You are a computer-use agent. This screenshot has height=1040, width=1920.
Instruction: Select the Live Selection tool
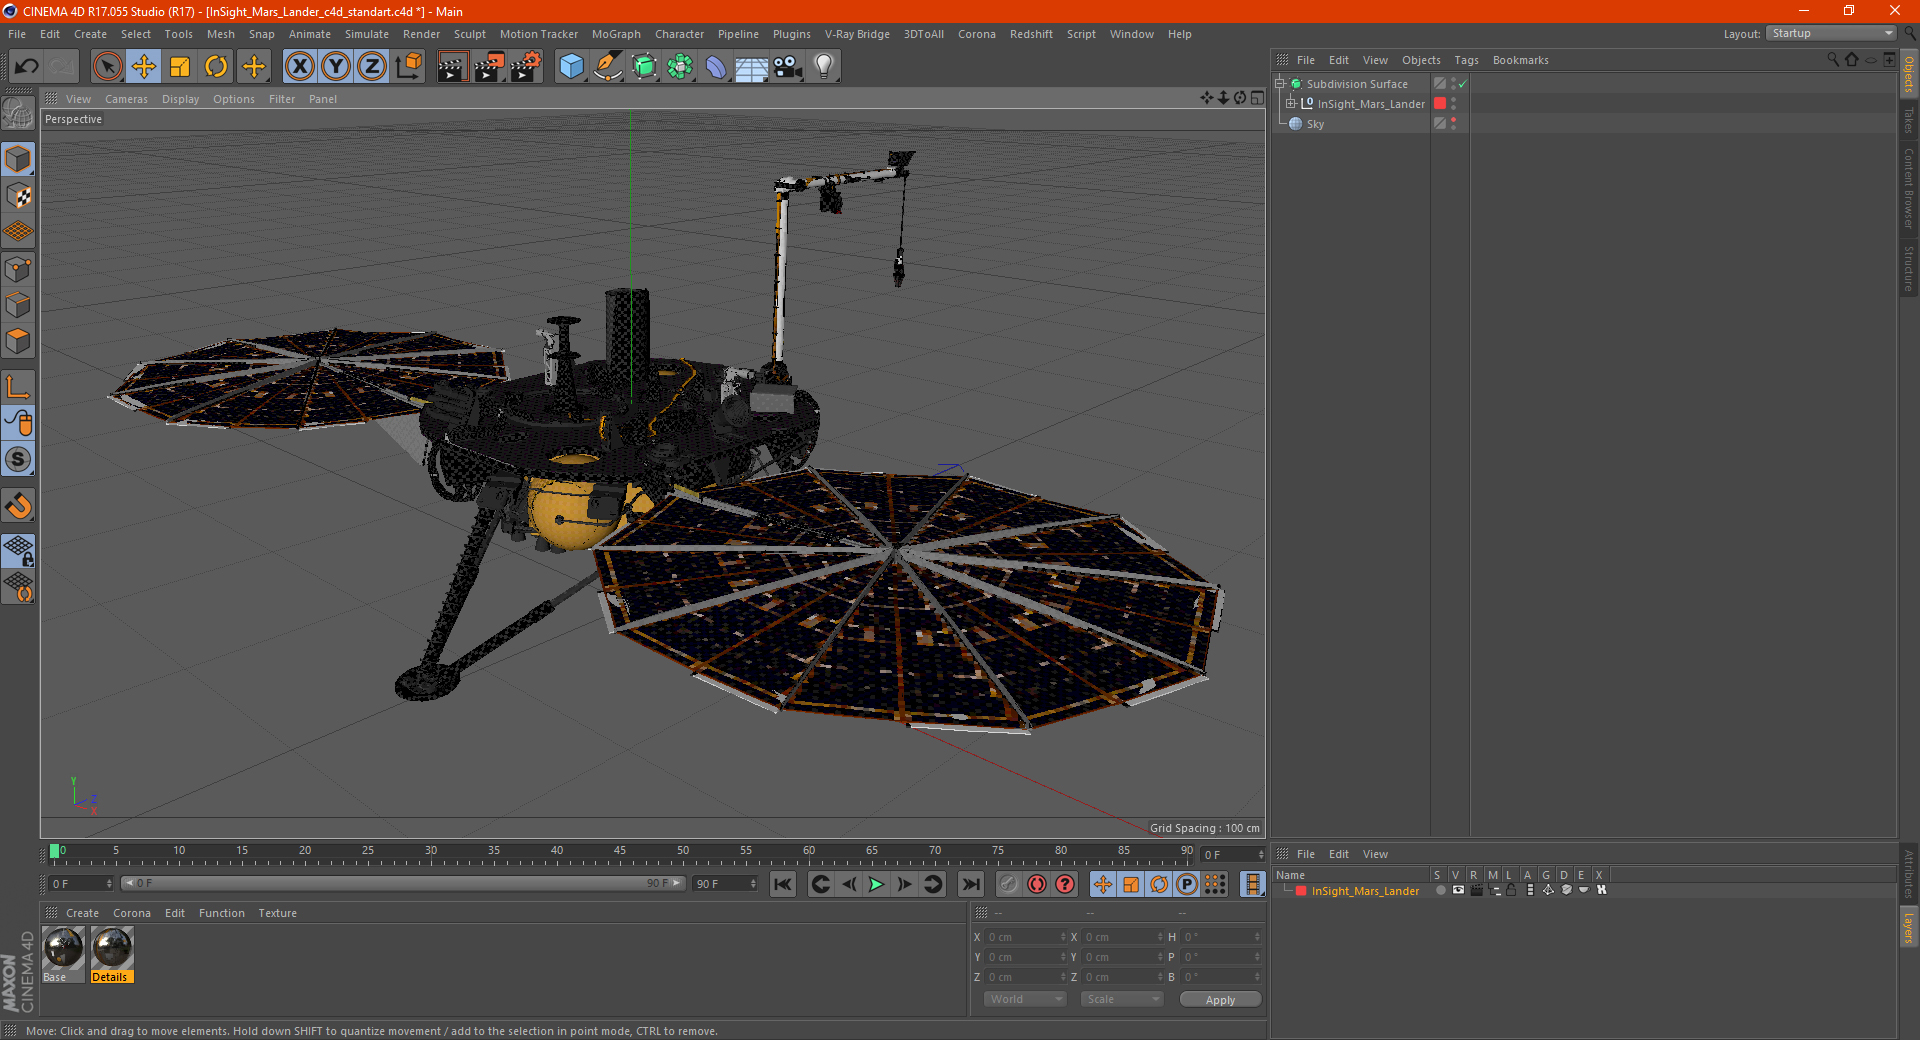coord(107,67)
